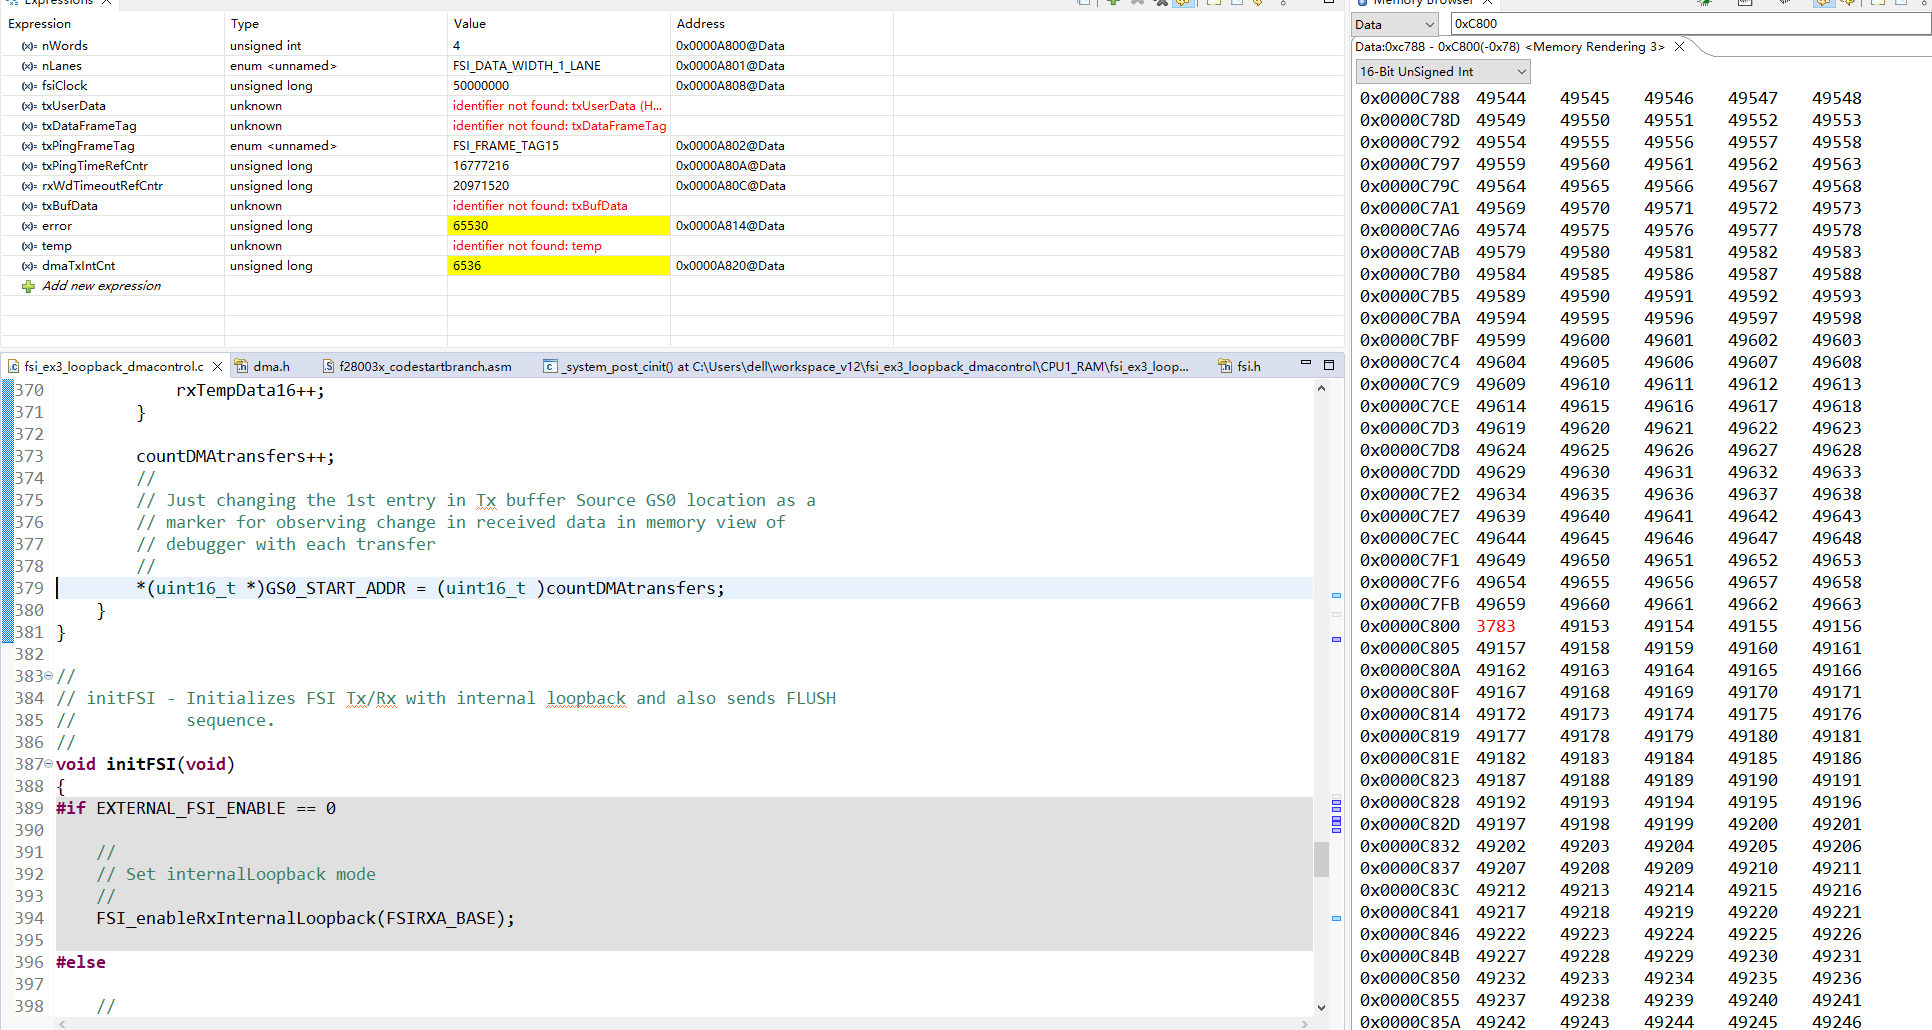Image resolution: width=1932 pixels, height=1030 pixels.
Task: Click the variable icon beside rxWdTimeoutRefCntr
Action: coord(29,186)
